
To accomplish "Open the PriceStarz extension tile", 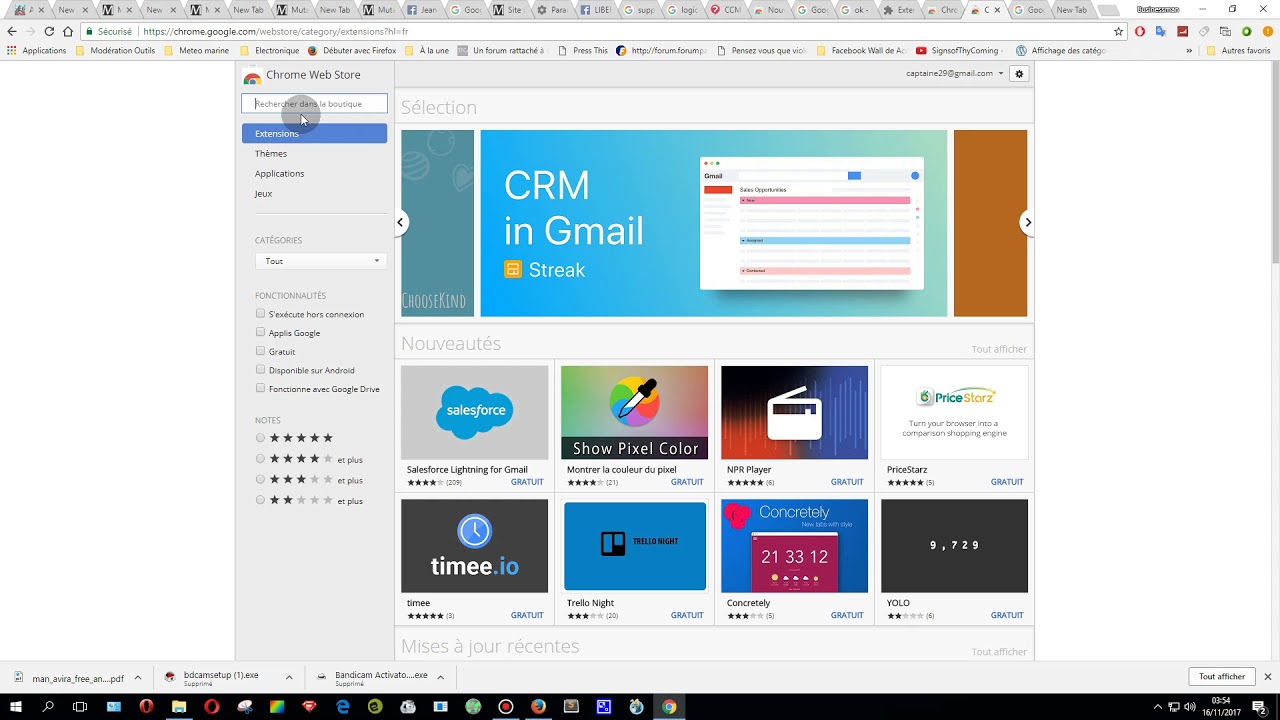I will (x=954, y=427).
